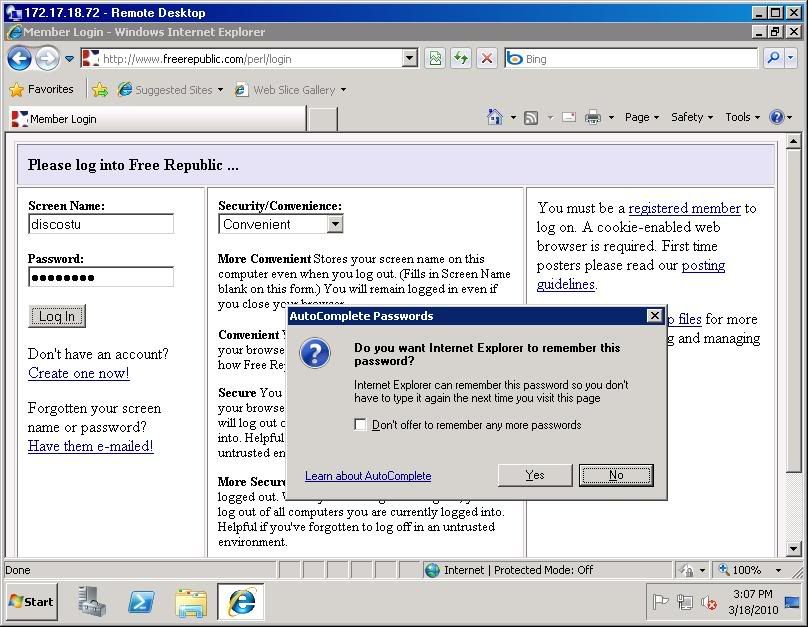This screenshot has width=808, height=627.
Task: Click the Read Mail icon
Action: [569, 117]
